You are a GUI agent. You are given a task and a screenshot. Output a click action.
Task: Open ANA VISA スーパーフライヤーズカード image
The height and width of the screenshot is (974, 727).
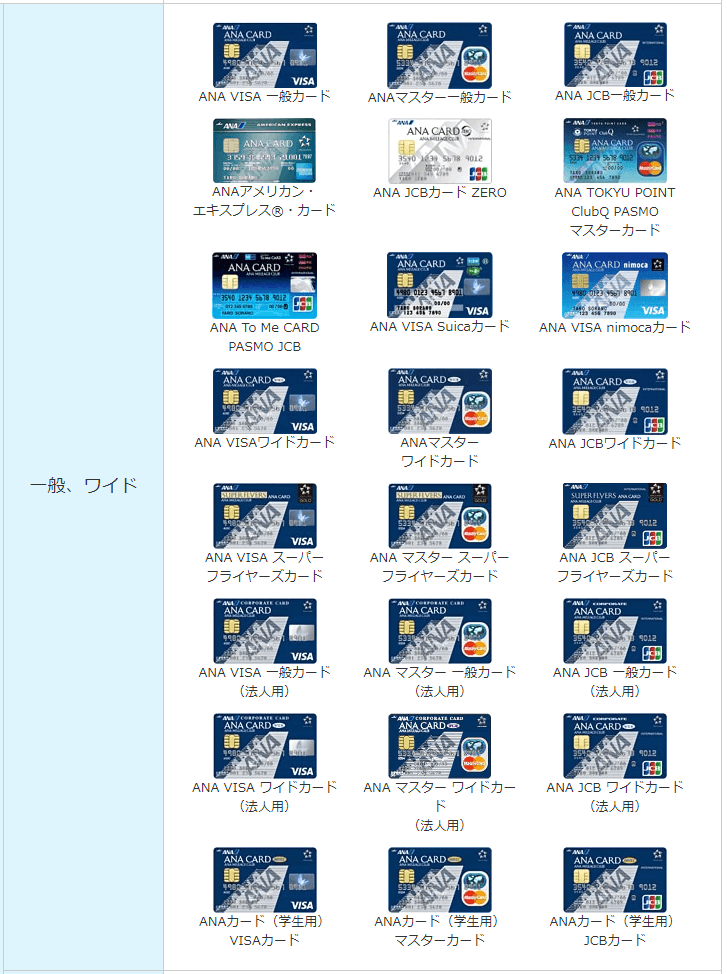[264, 516]
